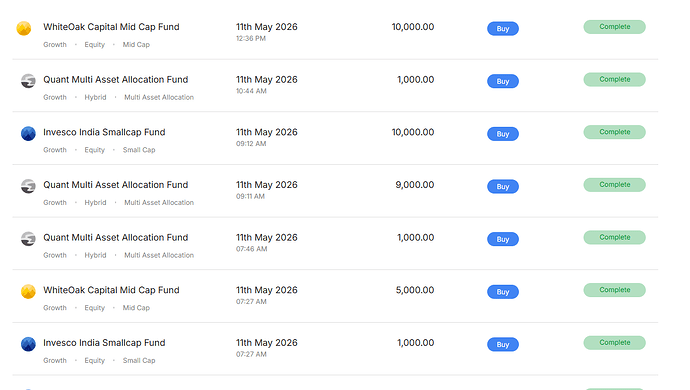Click Growth tag in Quant 10:44 AM row
Viewport: 690px width, 390px height.
tap(55, 97)
